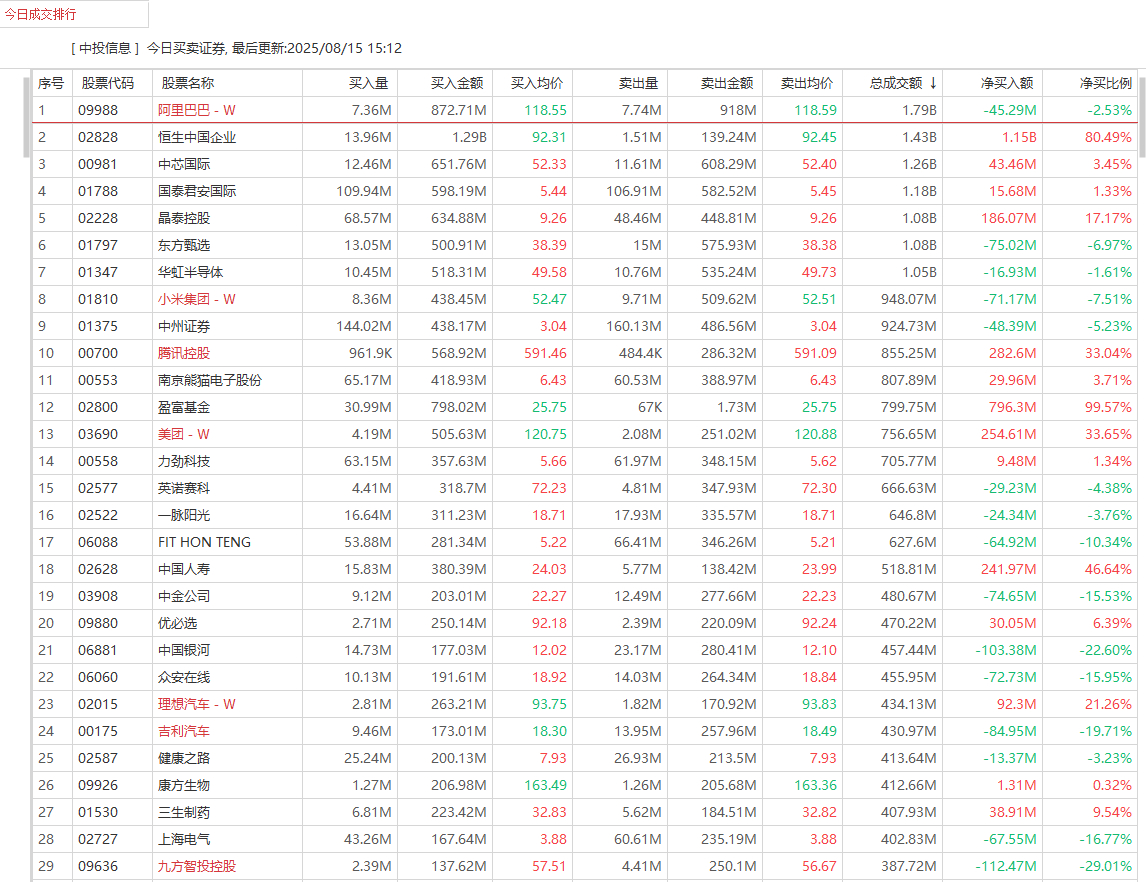Viewport: 1146px width, 882px height.
Task: Click stock code 00700
Action: point(98,354)
